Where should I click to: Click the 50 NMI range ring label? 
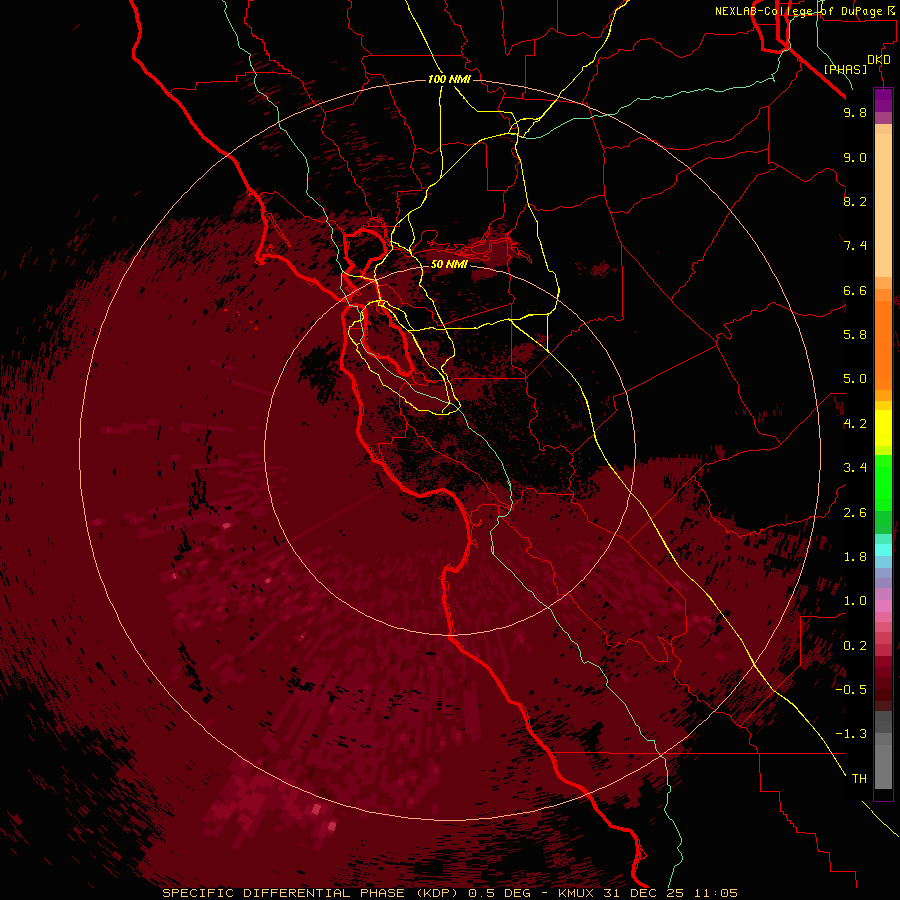click(449, 264)
